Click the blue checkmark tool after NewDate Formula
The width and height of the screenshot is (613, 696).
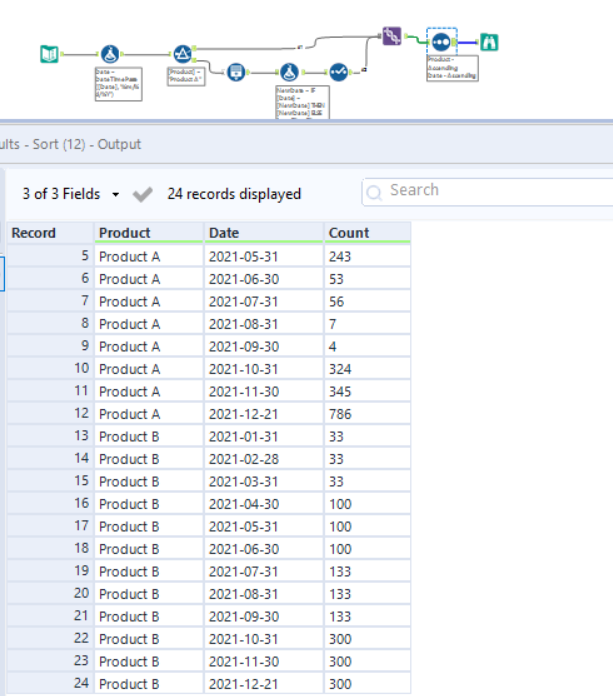click(x=340, y=72)
